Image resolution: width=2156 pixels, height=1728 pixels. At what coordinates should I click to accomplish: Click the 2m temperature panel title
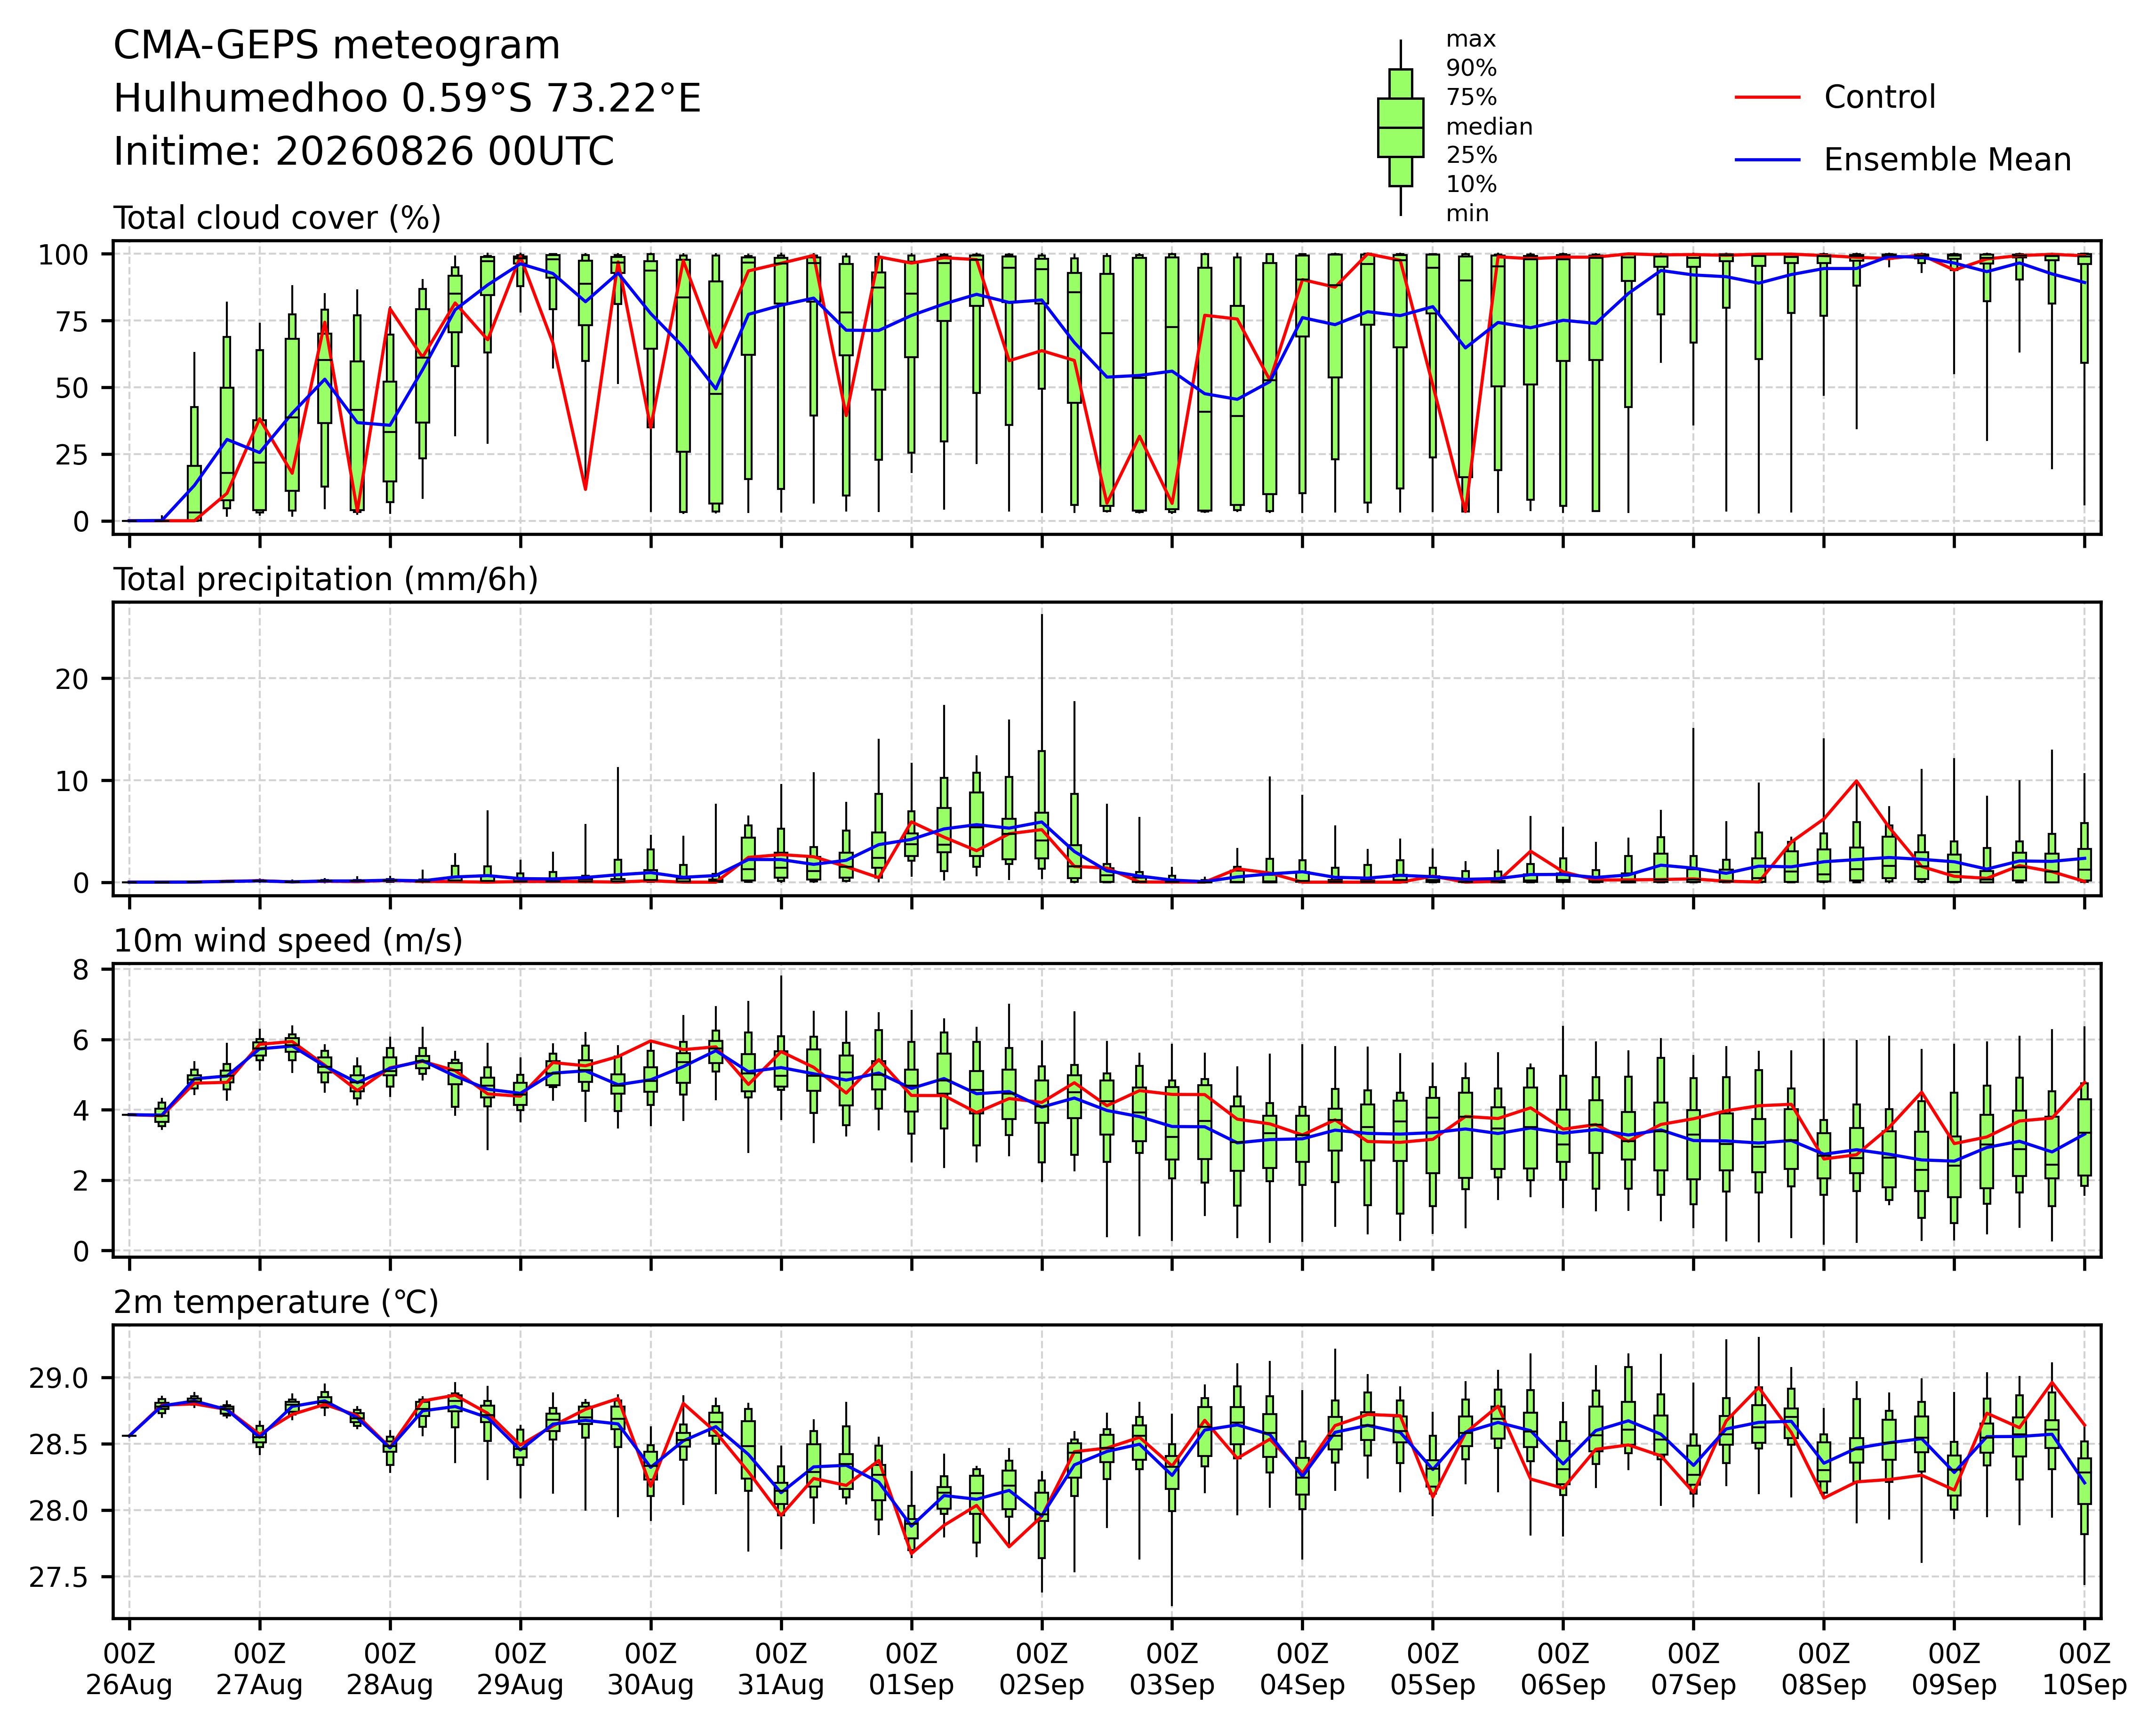click(x=276, y=1302)
